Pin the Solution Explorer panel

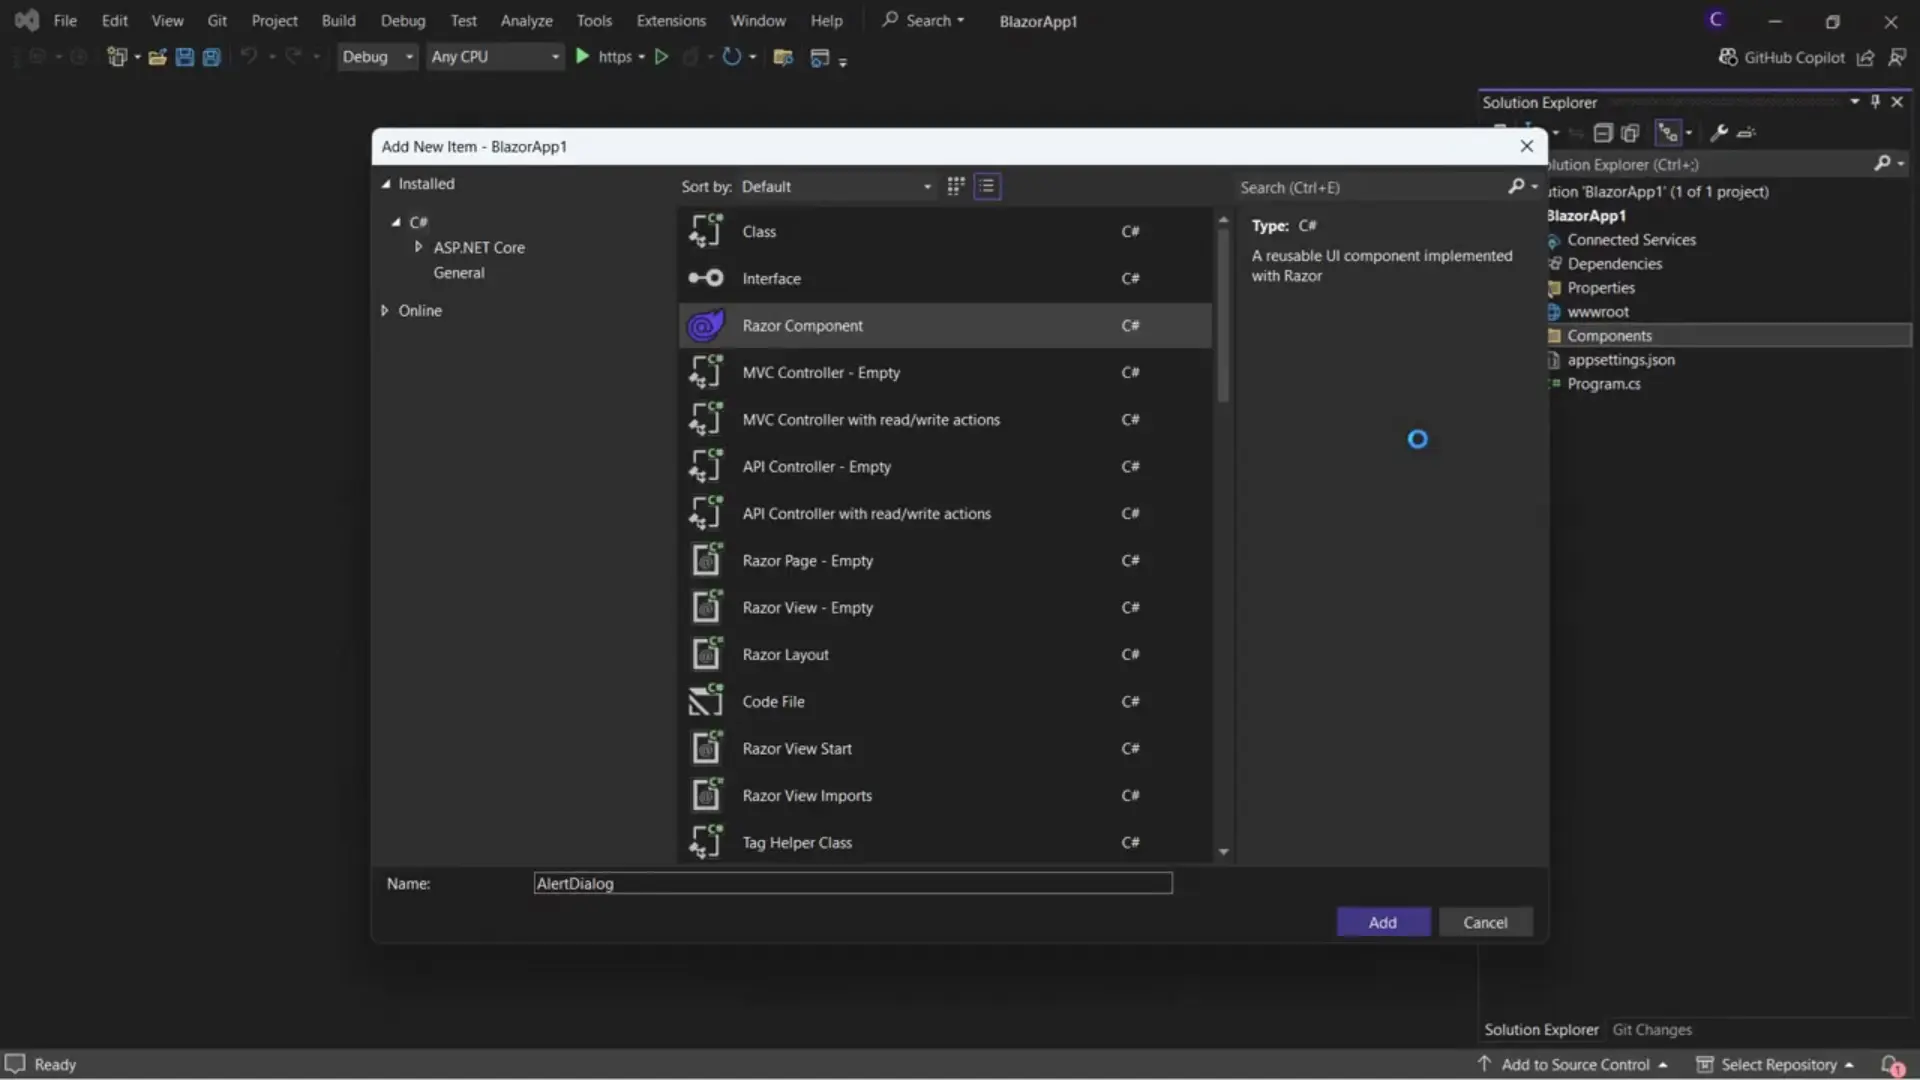click(x=1876, y=101)
